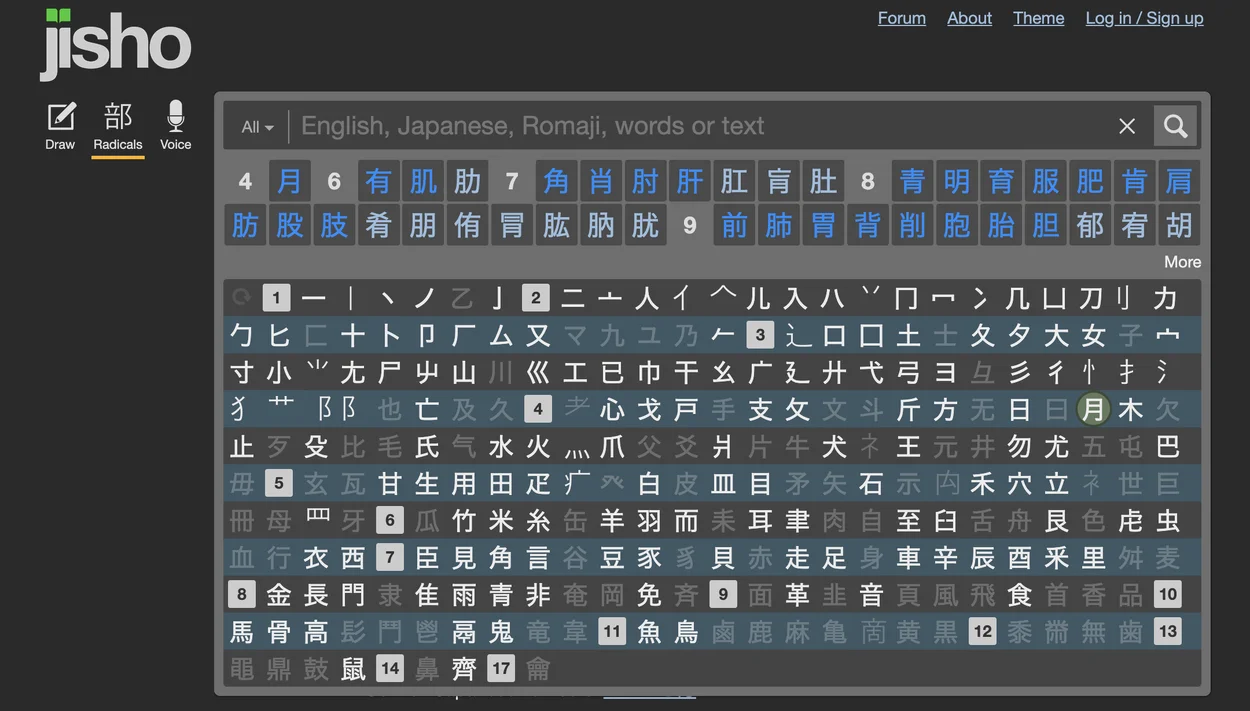The height and width of the screenshot is (711, 1250).
Task: Pick kanji 胡 from results
Action: 1179,225
